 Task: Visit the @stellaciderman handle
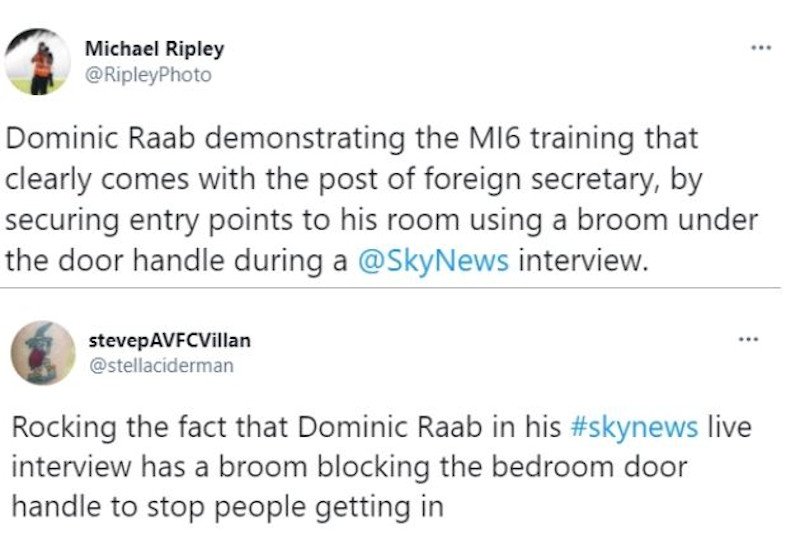pos(163,365)
